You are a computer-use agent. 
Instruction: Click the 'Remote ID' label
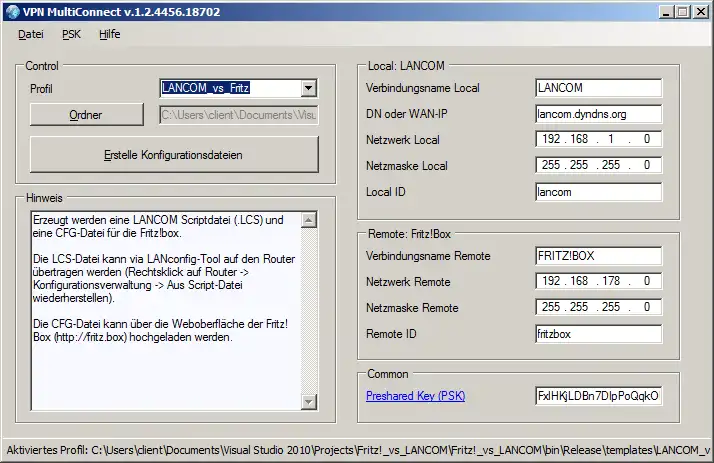point(391,334)
